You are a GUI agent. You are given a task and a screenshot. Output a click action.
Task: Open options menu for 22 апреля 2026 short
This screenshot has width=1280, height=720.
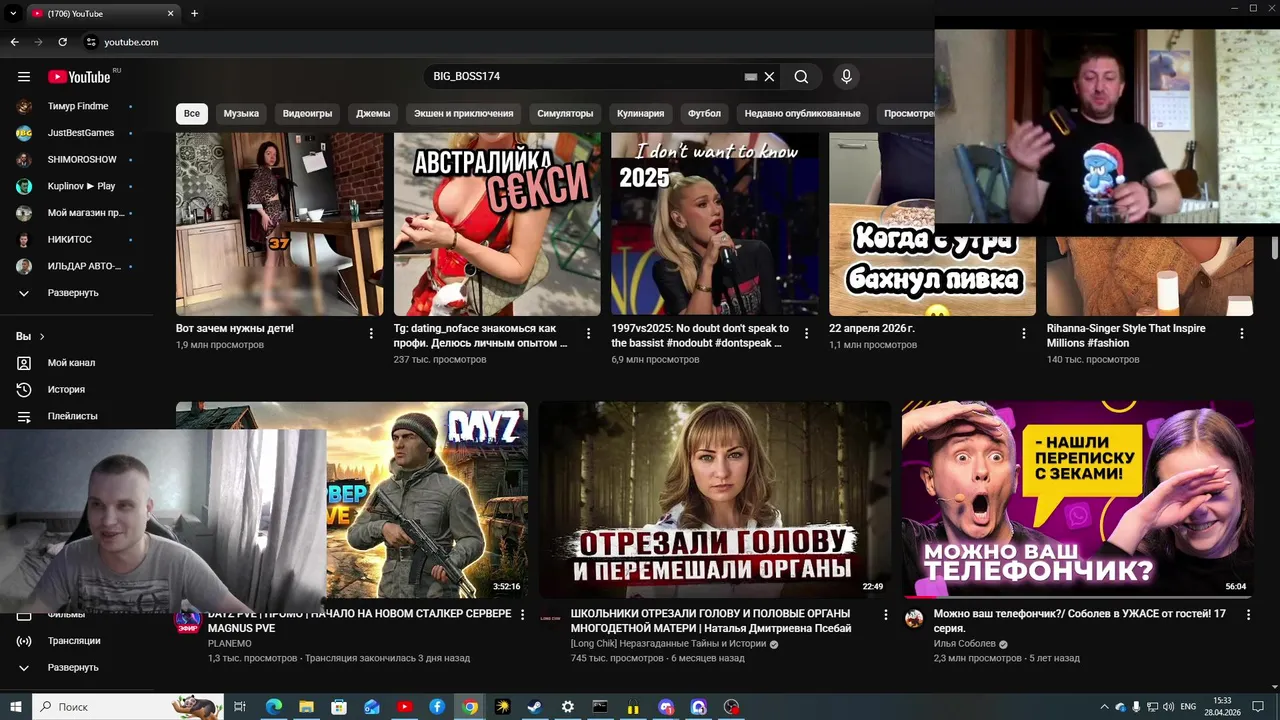click(x=1024, y=333)
